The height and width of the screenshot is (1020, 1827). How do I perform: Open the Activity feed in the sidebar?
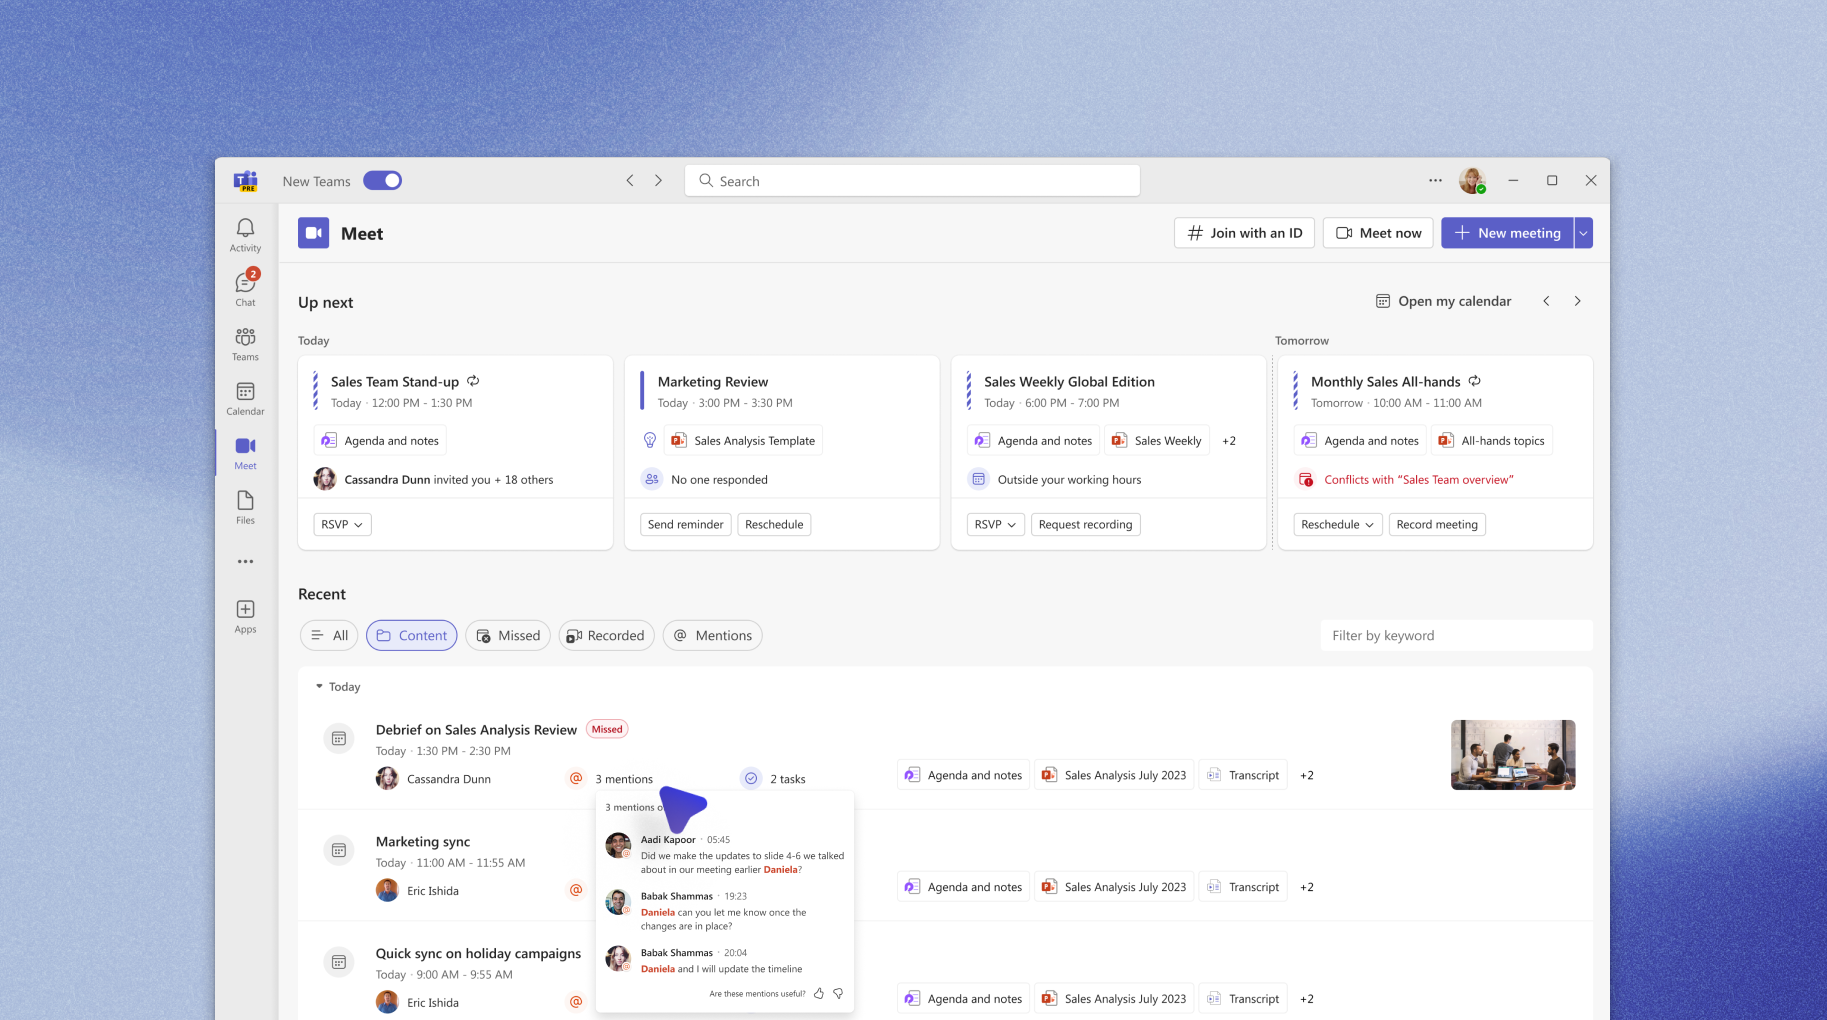(245, 235)
